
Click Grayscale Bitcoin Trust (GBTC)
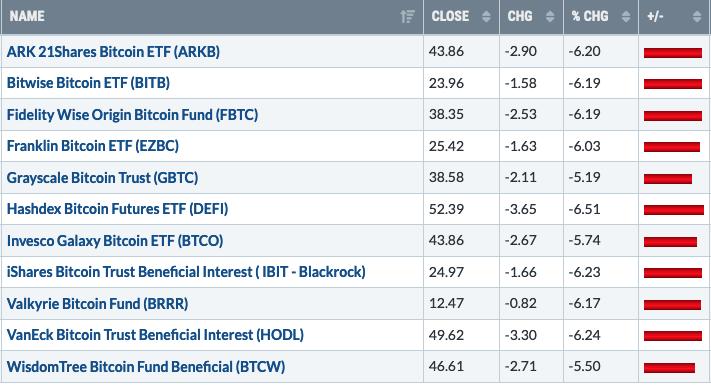[102, 178]
